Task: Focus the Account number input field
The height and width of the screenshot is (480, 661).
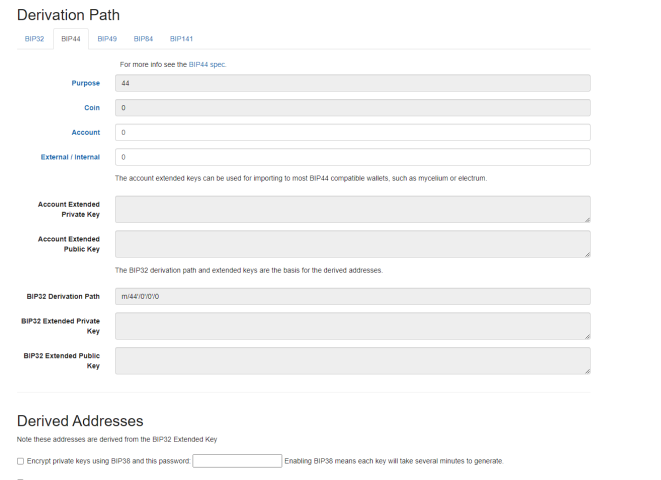Action: (353, 132)
